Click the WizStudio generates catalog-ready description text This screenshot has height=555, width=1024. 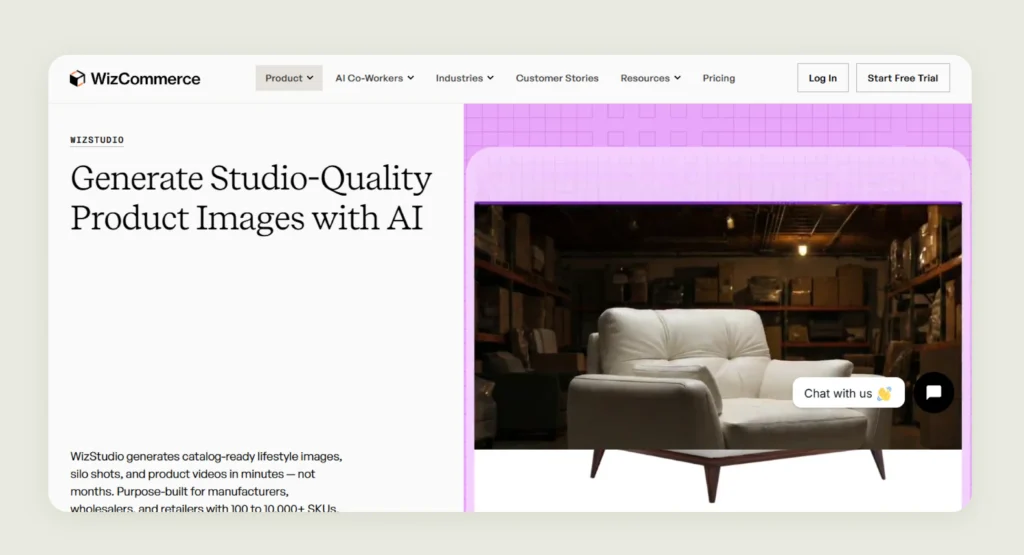(206, 482)
